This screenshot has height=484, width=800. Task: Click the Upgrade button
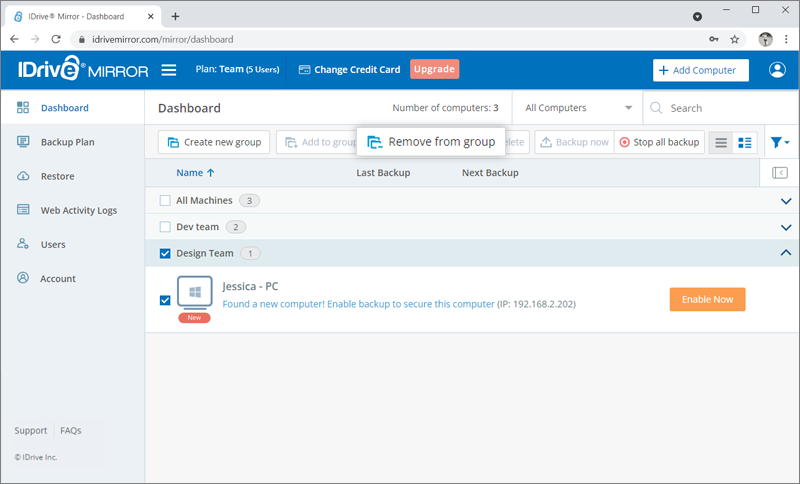434,69
